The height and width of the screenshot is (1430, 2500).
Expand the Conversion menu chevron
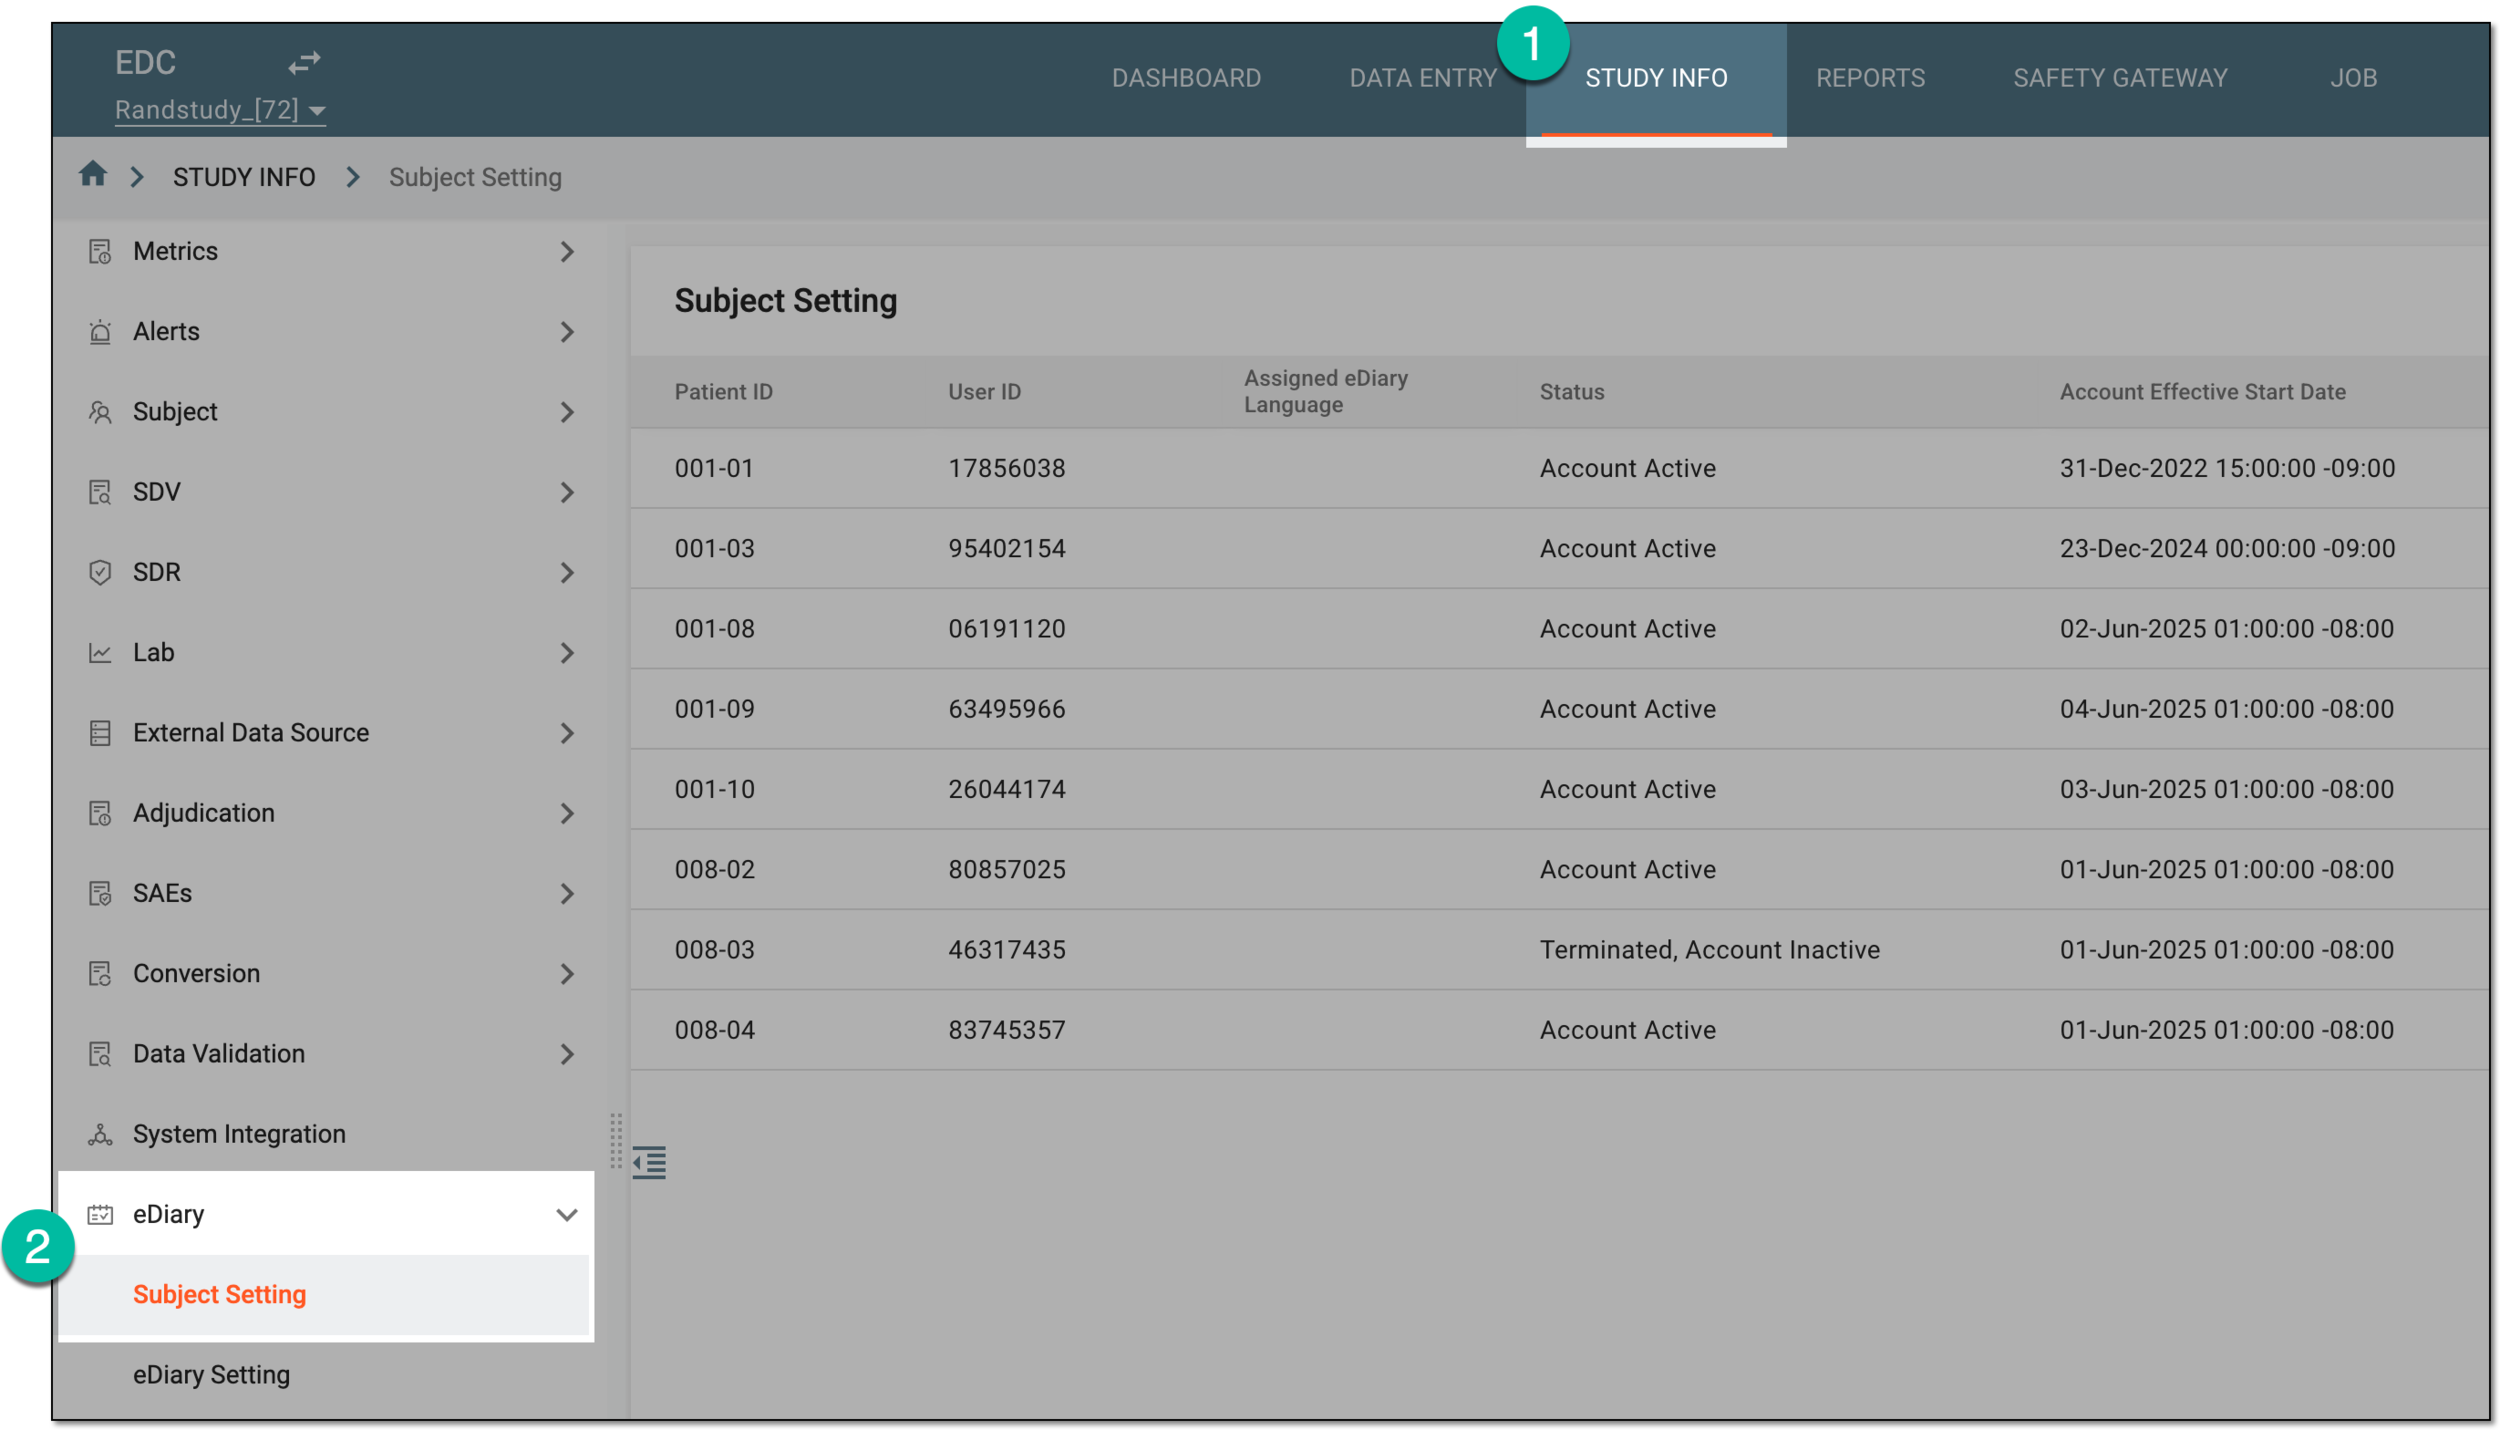coord(567,973)
